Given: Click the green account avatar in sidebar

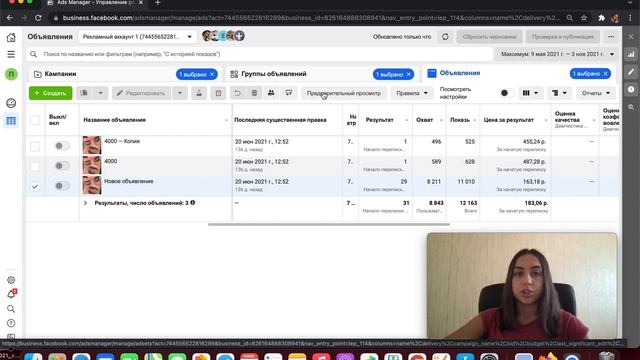Looking at the screenshot, I should [x=11, y=74].
